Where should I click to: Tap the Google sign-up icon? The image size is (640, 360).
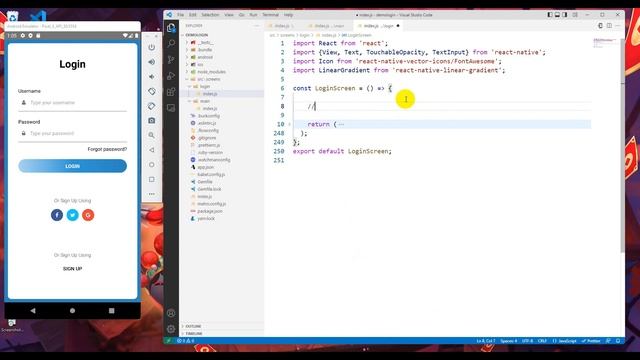[88, 215]
